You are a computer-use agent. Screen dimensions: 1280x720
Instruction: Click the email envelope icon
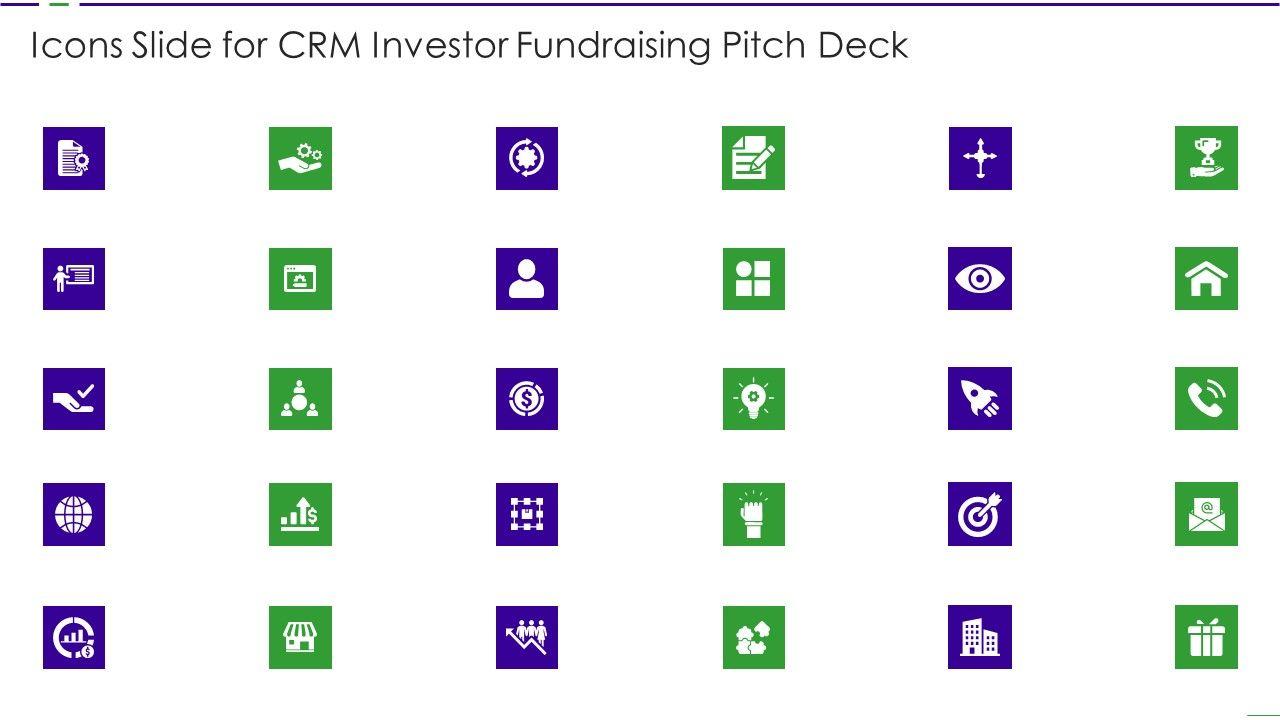click(1206, 515)
